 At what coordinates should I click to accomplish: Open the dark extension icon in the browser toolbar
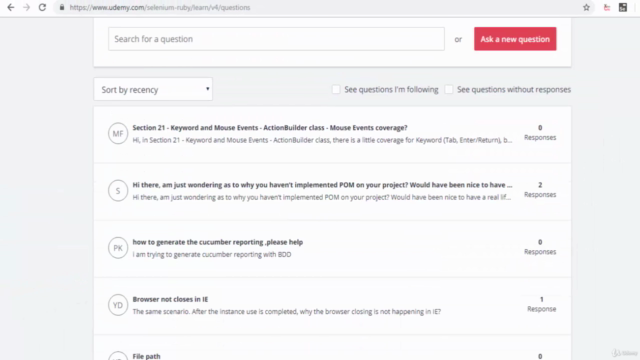pyautogui.click(x=623, y=7)
